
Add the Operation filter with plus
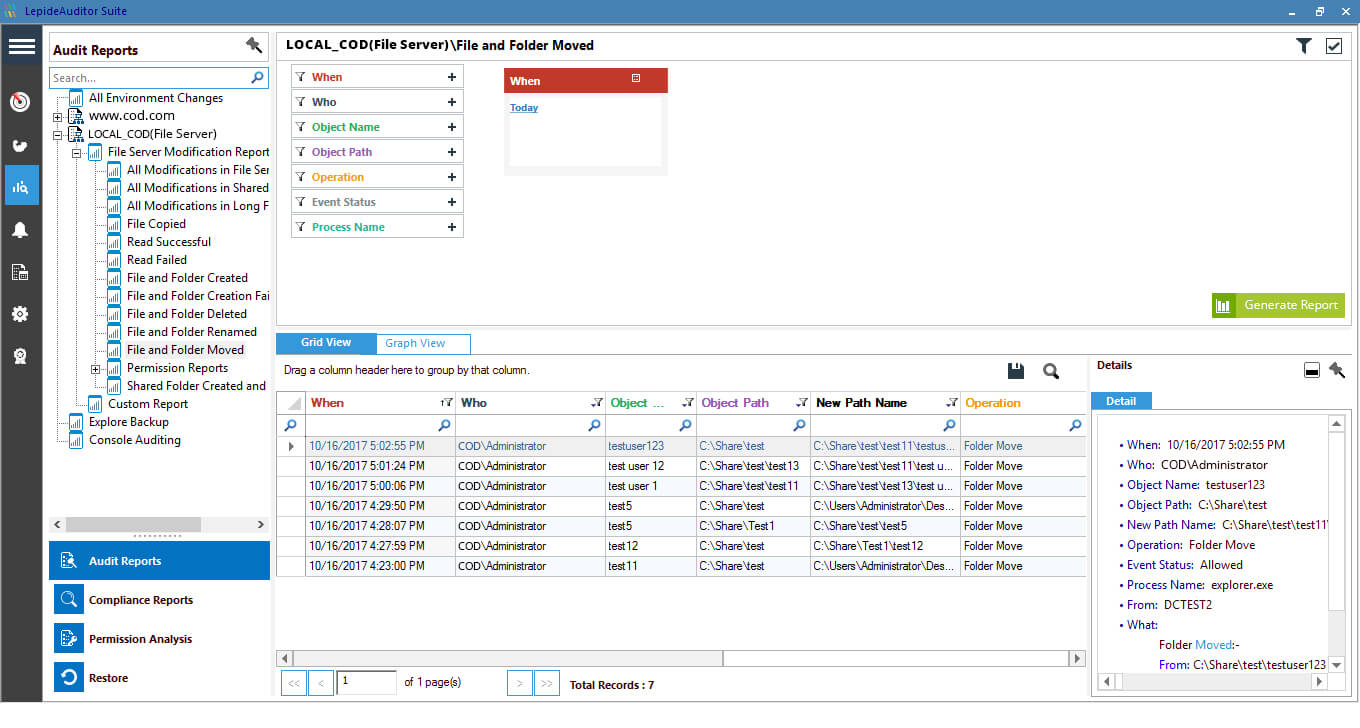click(x=452, y=177)
